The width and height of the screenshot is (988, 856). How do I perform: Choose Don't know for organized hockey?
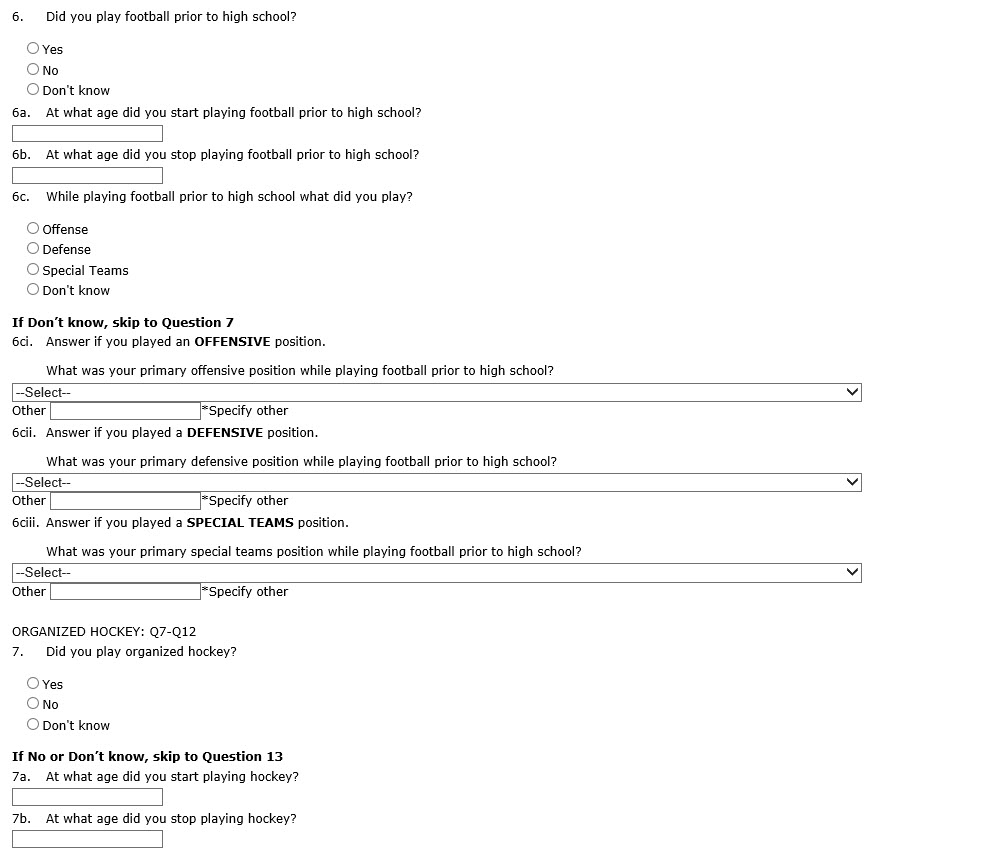(33, 724)
